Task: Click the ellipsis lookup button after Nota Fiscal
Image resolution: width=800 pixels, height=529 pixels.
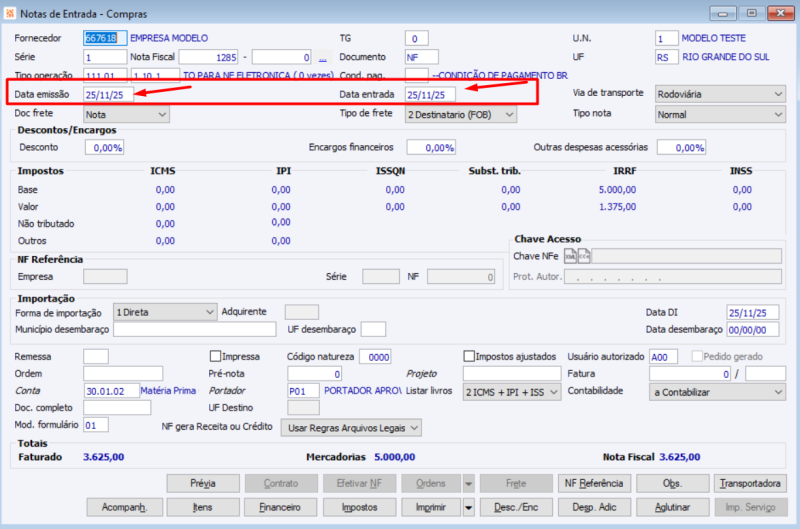Action: click(x=323, y=57)
